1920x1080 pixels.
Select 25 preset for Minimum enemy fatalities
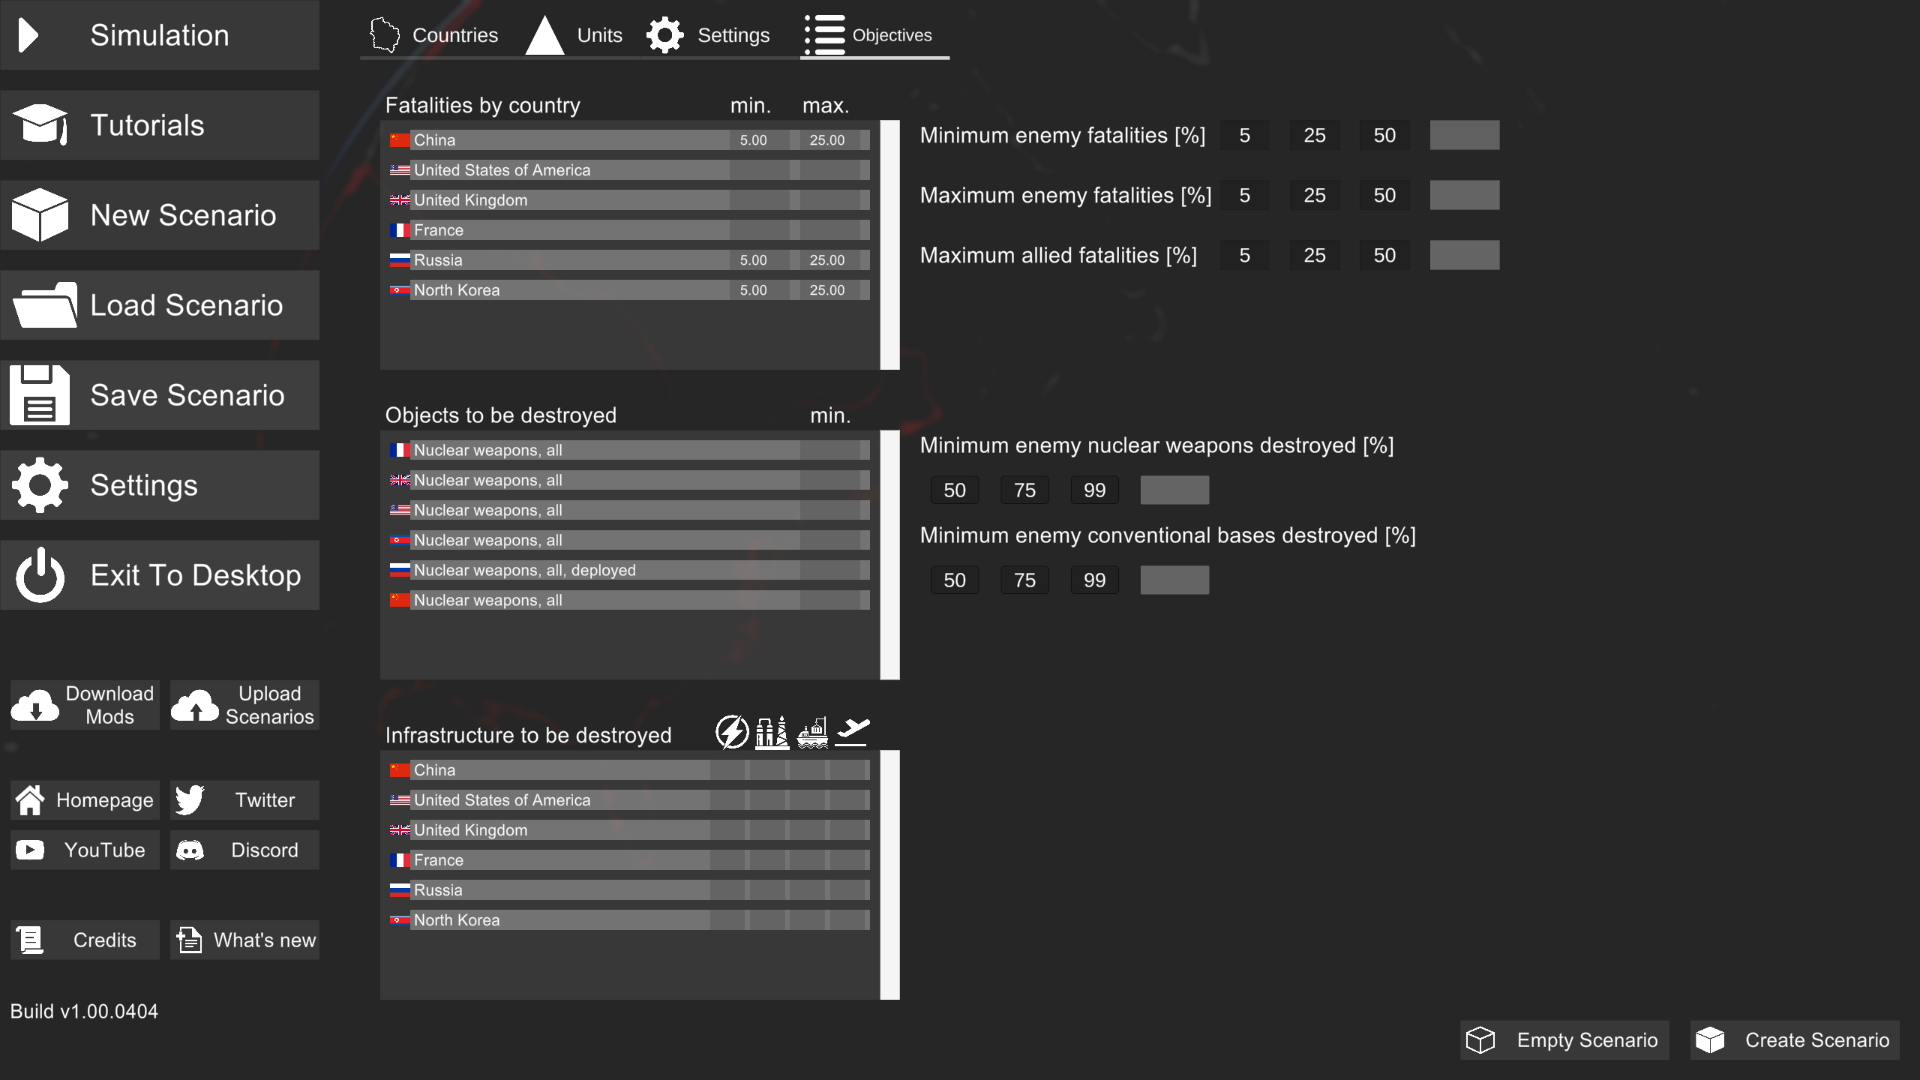[1314, 135]
